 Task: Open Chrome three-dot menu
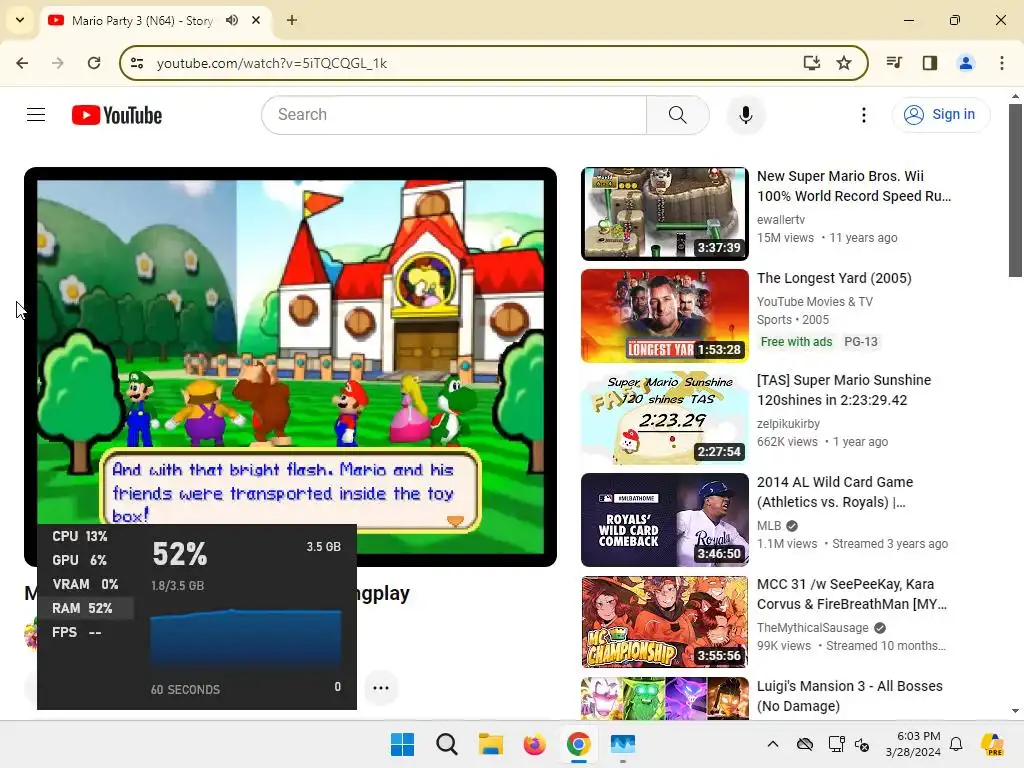click(1001, 63)
